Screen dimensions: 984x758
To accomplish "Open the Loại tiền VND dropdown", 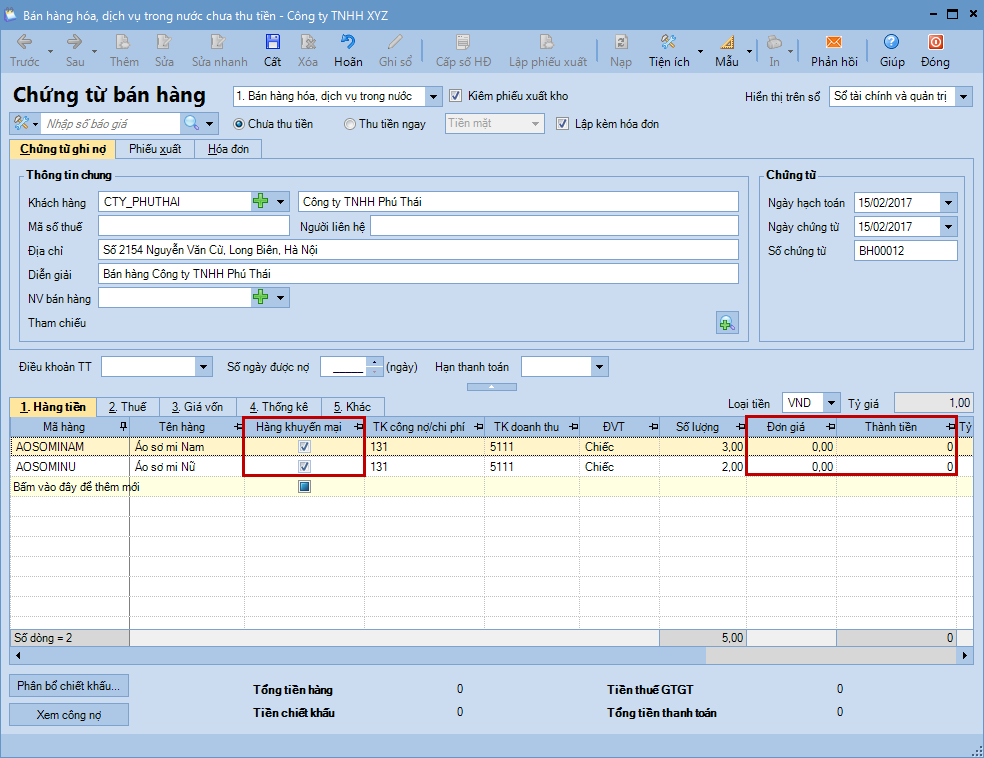I will [x=831, y=404].
